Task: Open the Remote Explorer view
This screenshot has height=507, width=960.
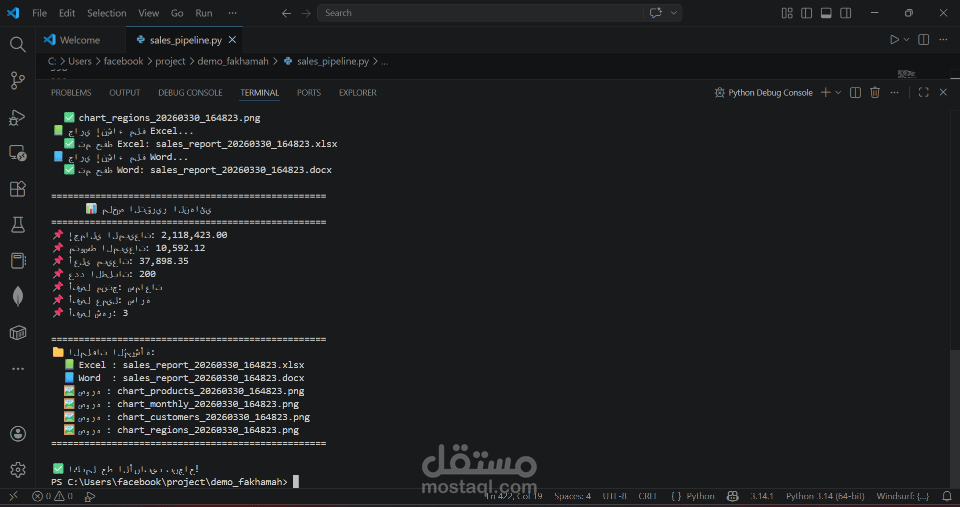Action: [x=18, y=153]
